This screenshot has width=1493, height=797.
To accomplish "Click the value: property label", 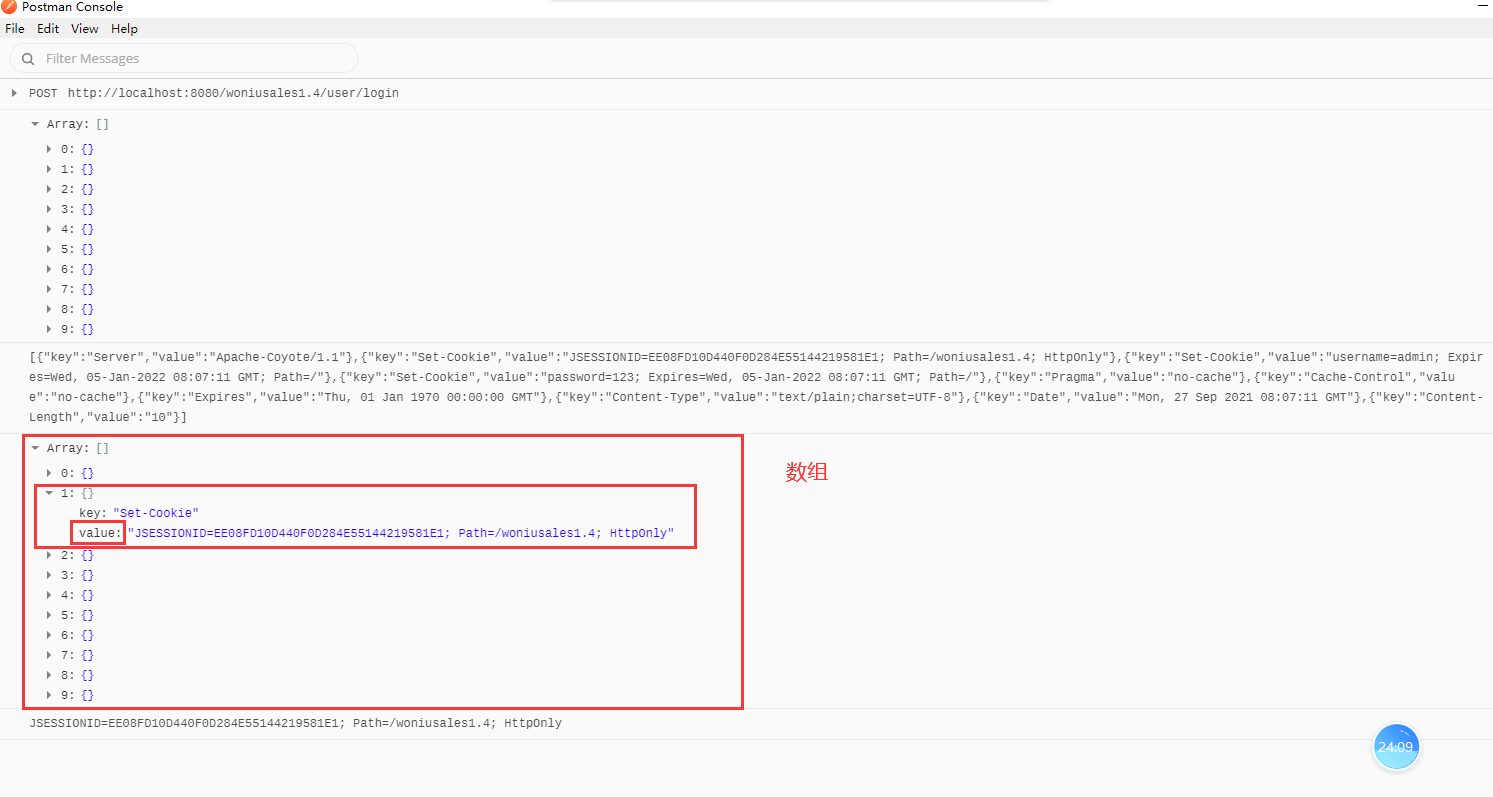I will tap(99, 533).
